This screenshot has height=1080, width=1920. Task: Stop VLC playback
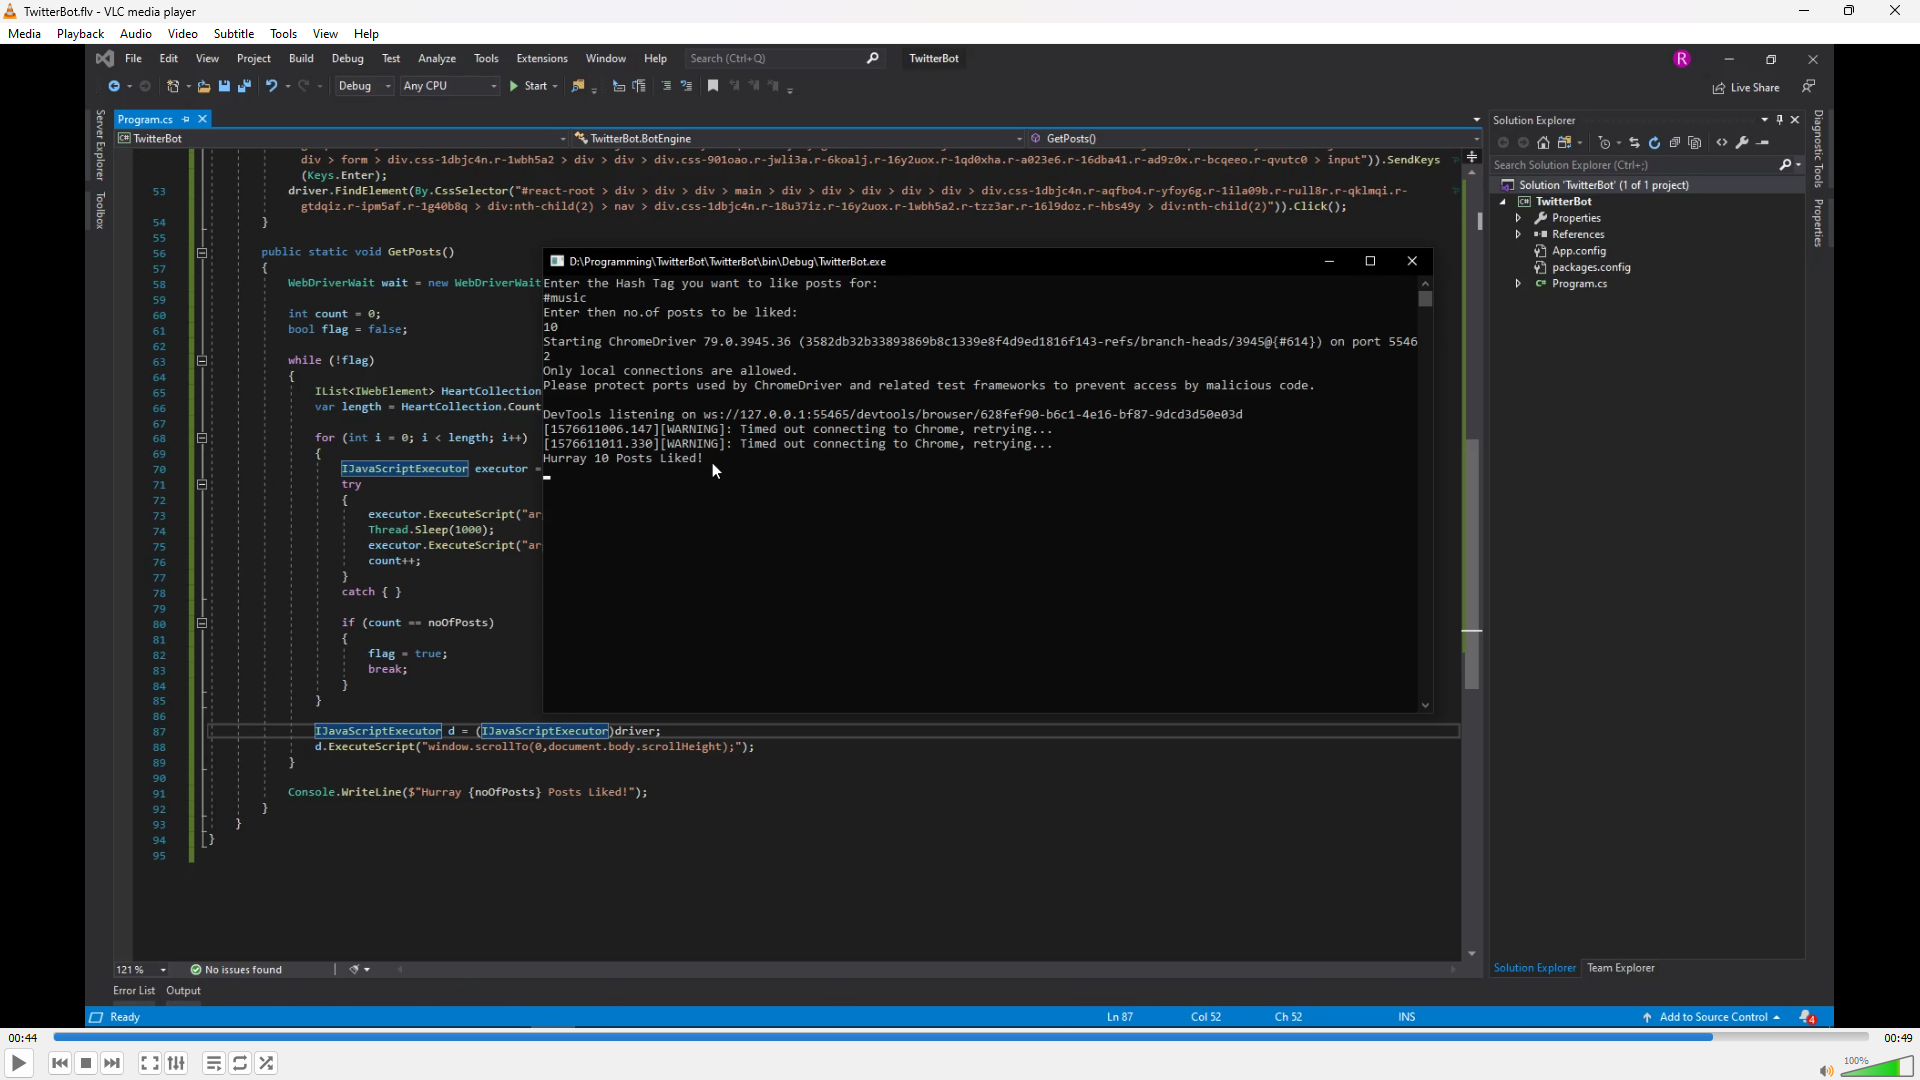[86, 1063]
